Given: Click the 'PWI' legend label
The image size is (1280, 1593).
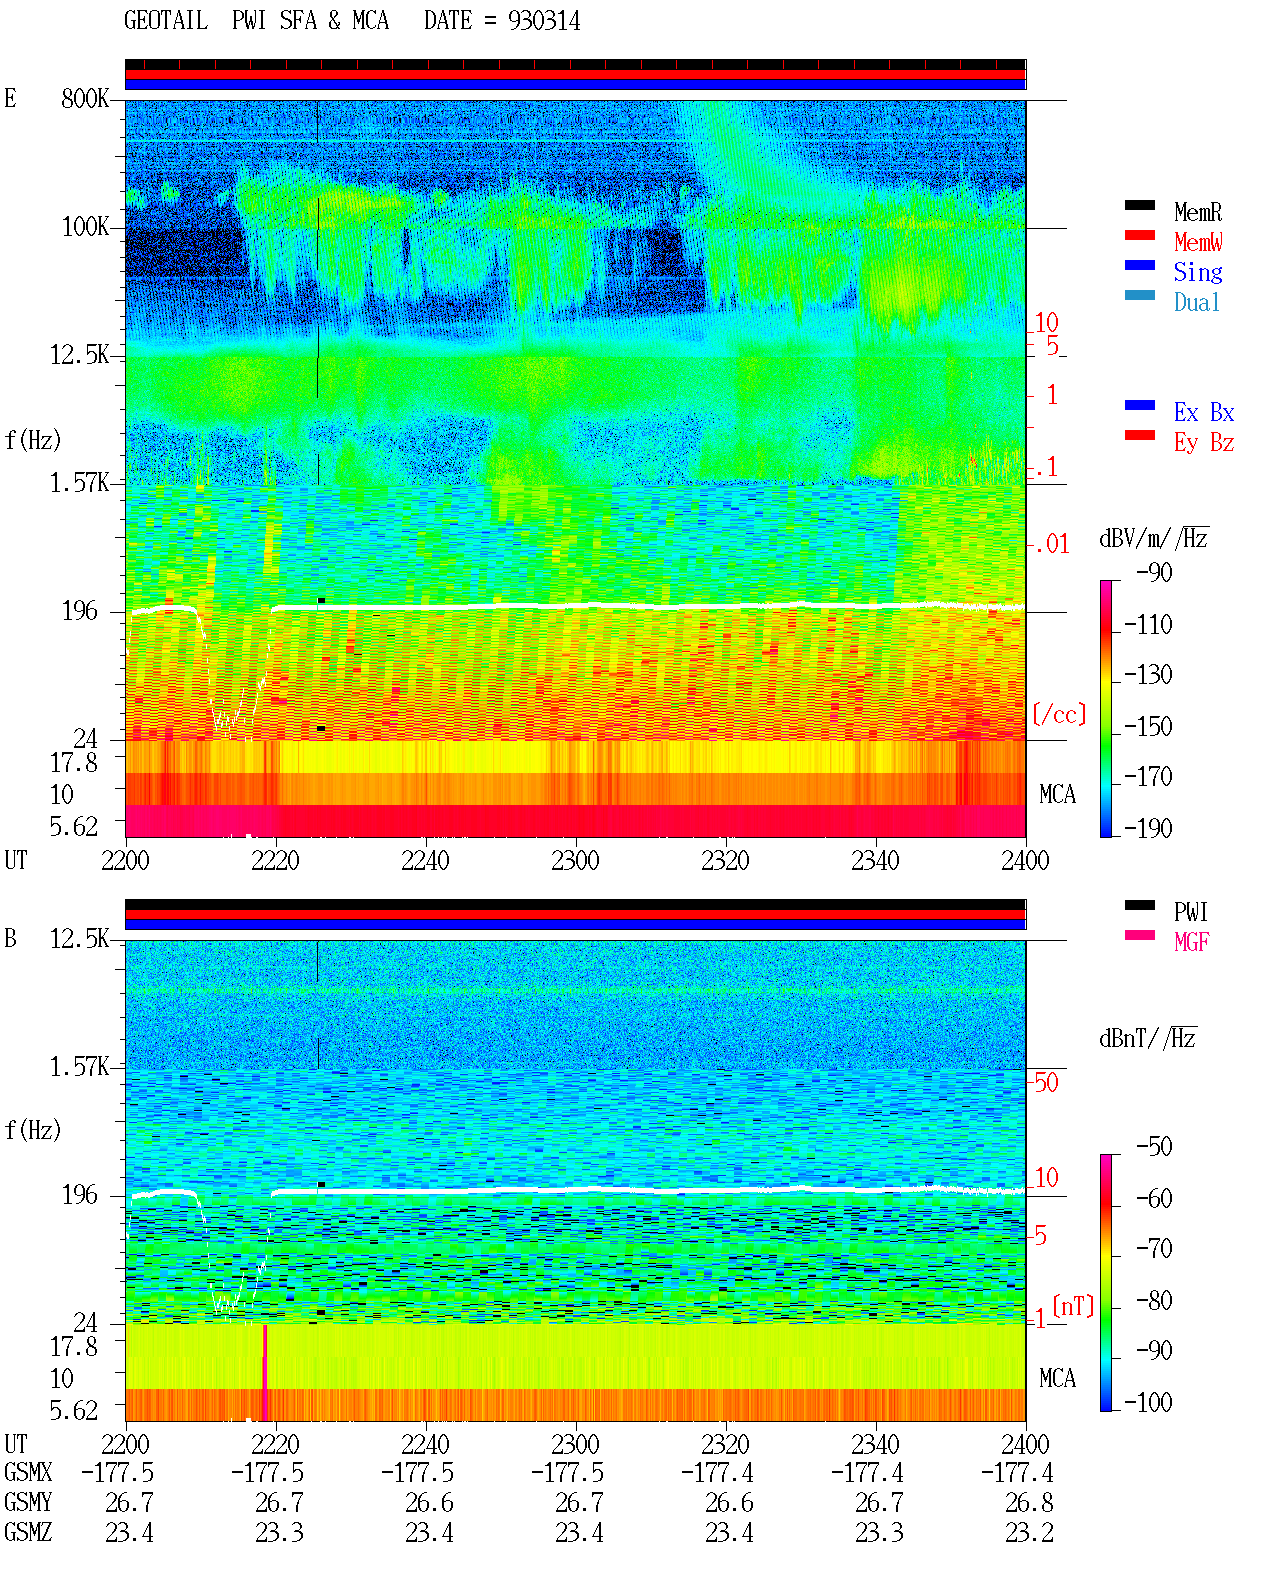Looking at the screenshot, I should click(x=1191, y=912).
